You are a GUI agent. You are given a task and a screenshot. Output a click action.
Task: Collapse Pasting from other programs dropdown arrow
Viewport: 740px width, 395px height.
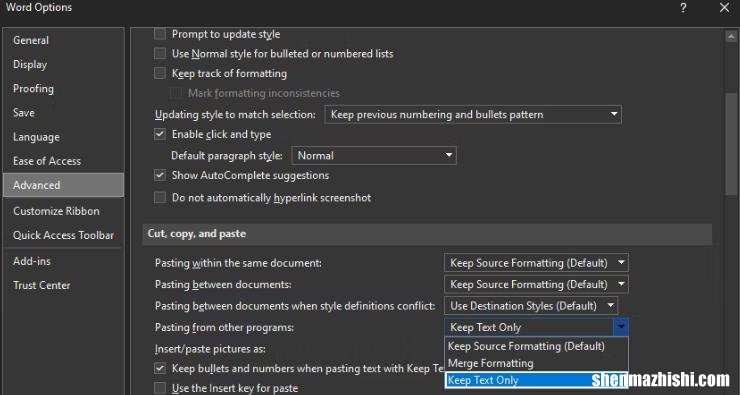(x=621, y=327)
